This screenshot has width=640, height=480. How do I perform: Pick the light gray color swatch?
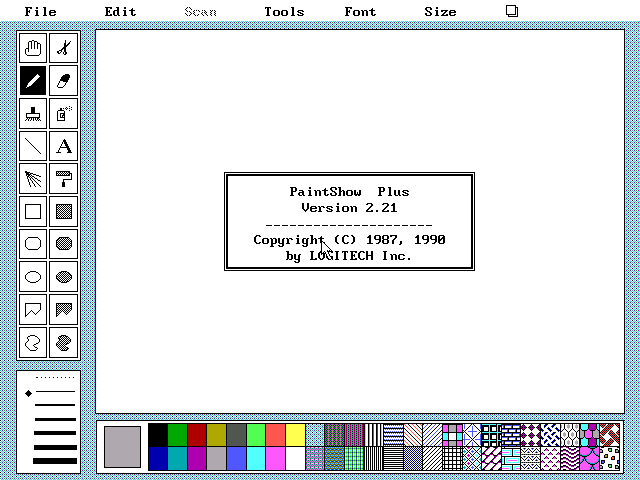pos(216,458)
